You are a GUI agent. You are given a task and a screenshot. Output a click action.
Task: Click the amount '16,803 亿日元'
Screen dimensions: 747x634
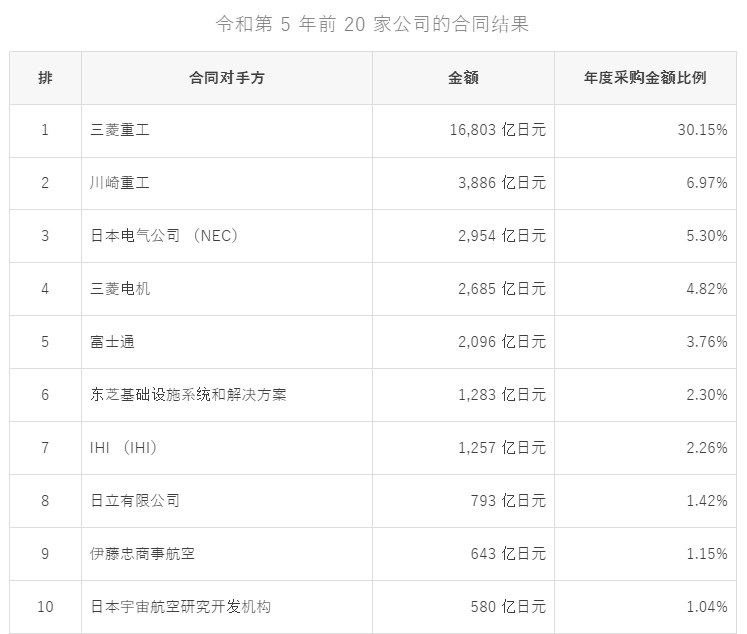point(497,130)
